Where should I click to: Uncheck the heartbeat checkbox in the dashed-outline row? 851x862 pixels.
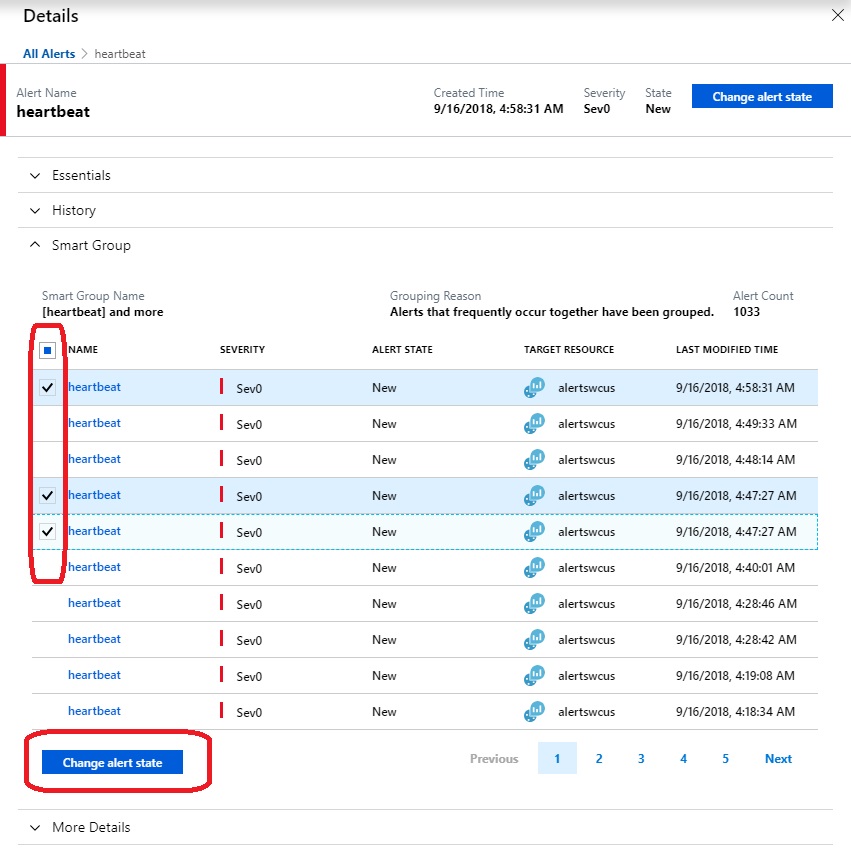(x=48, y=532)
